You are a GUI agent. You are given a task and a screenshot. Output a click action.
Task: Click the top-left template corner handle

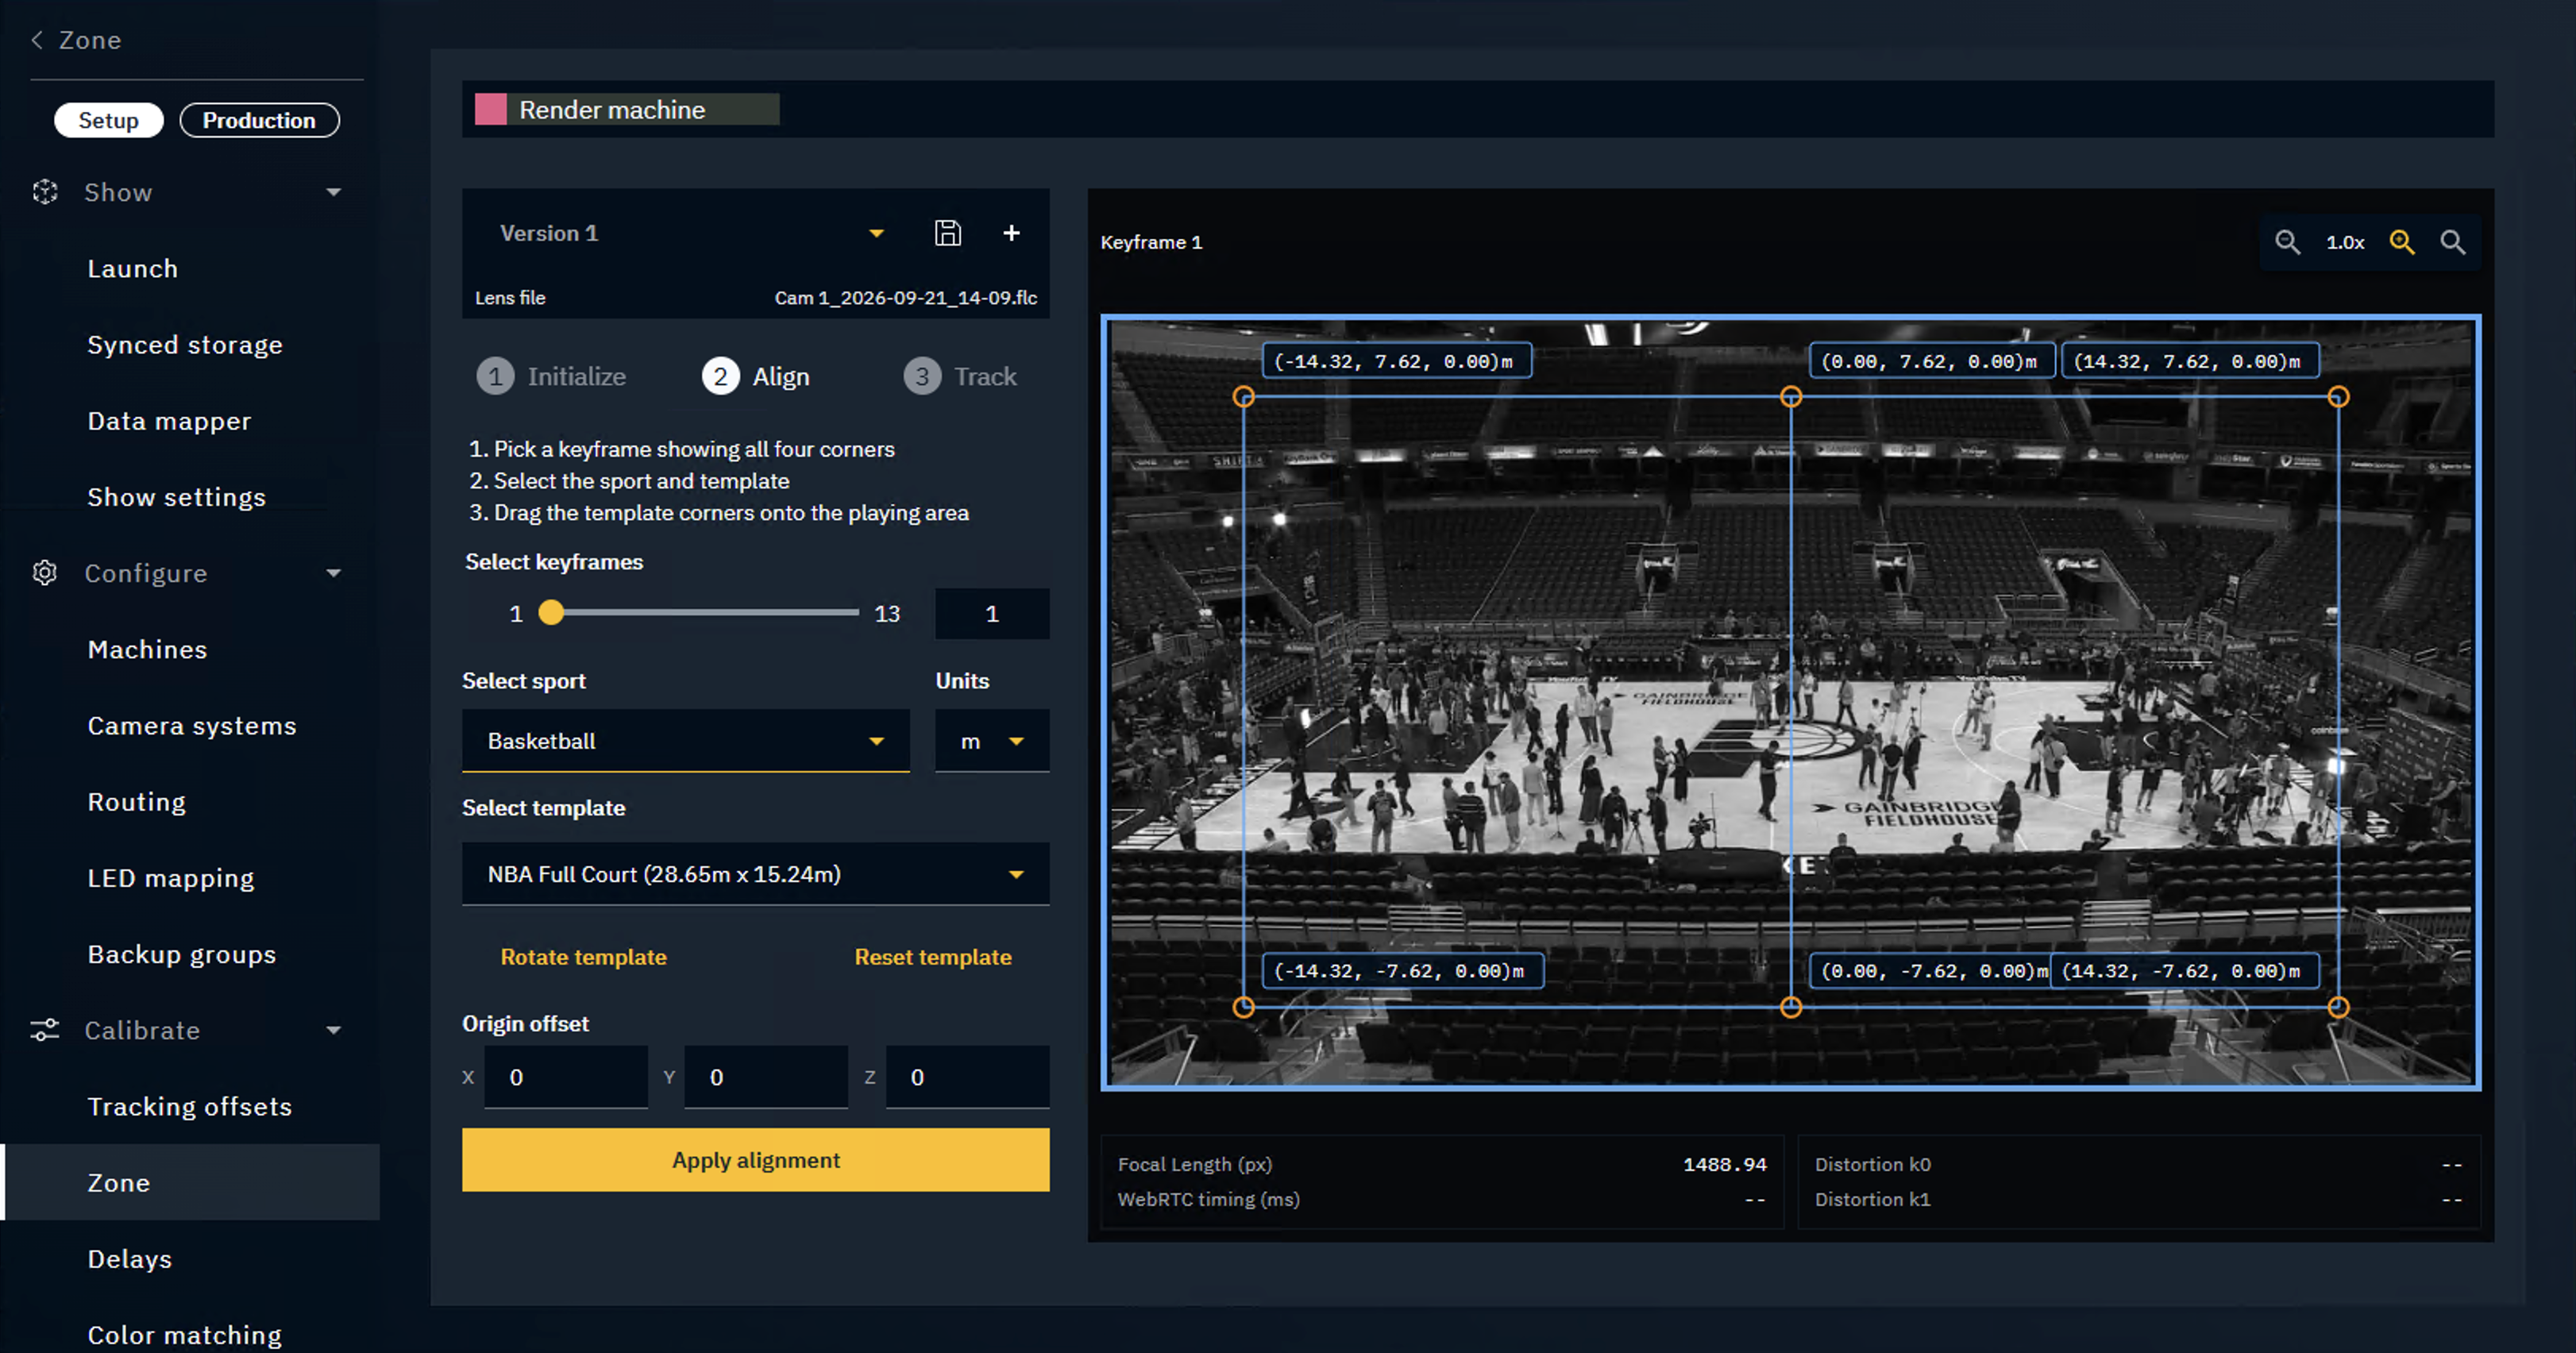pyautogui.click(x=1243, y=397)
